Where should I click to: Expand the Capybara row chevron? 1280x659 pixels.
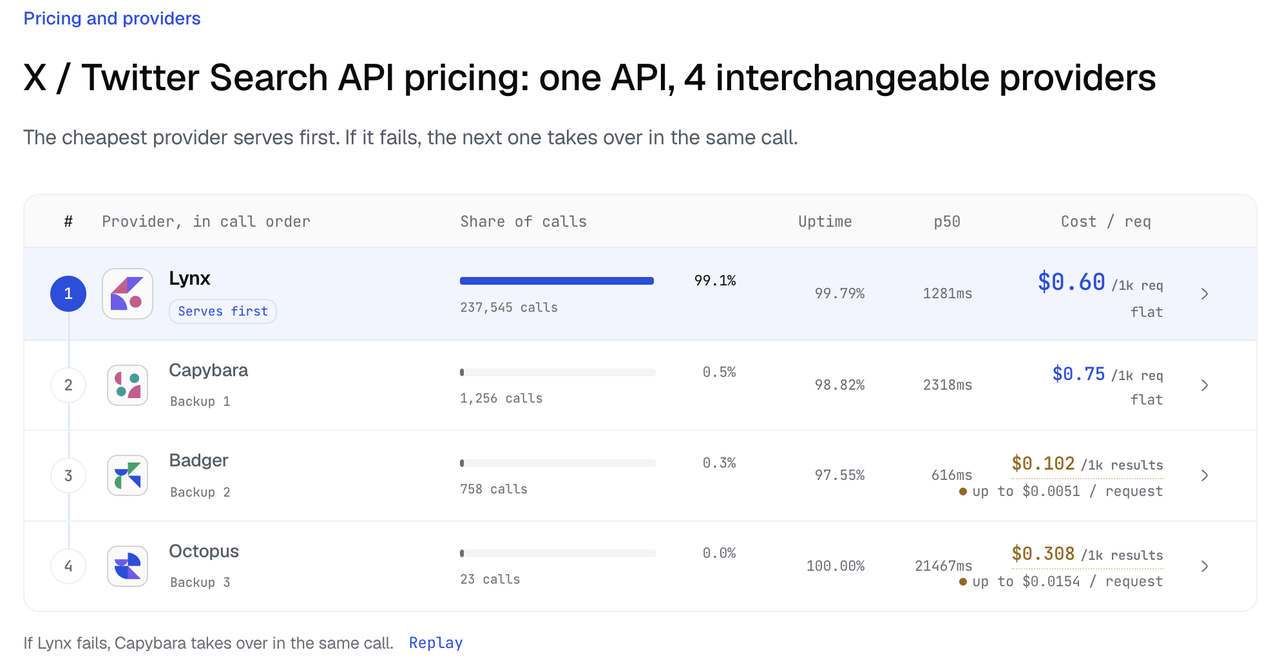point(1204,385)
